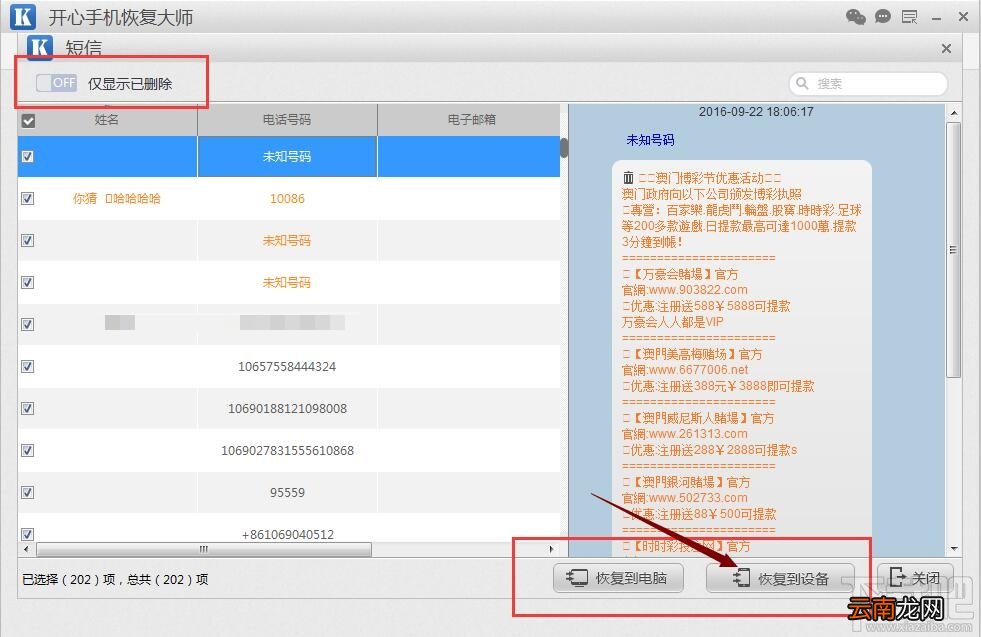This screenshot has height=637, width=981.
Task: Click the 2016-09-22 18:06:17 timestamp
Action: tap(756, 112)
